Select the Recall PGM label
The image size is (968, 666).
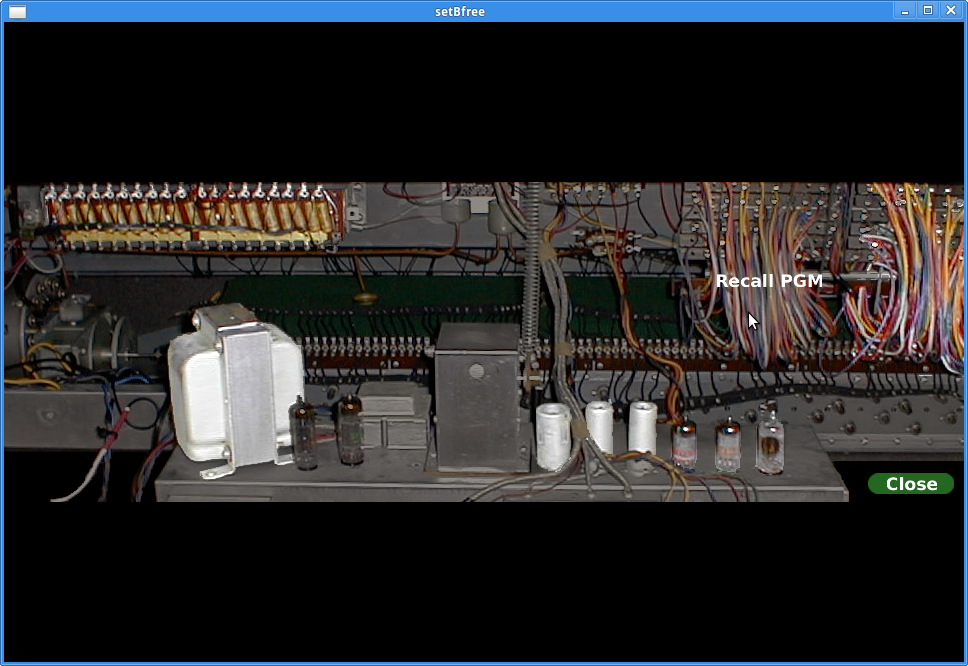(769, 281)
